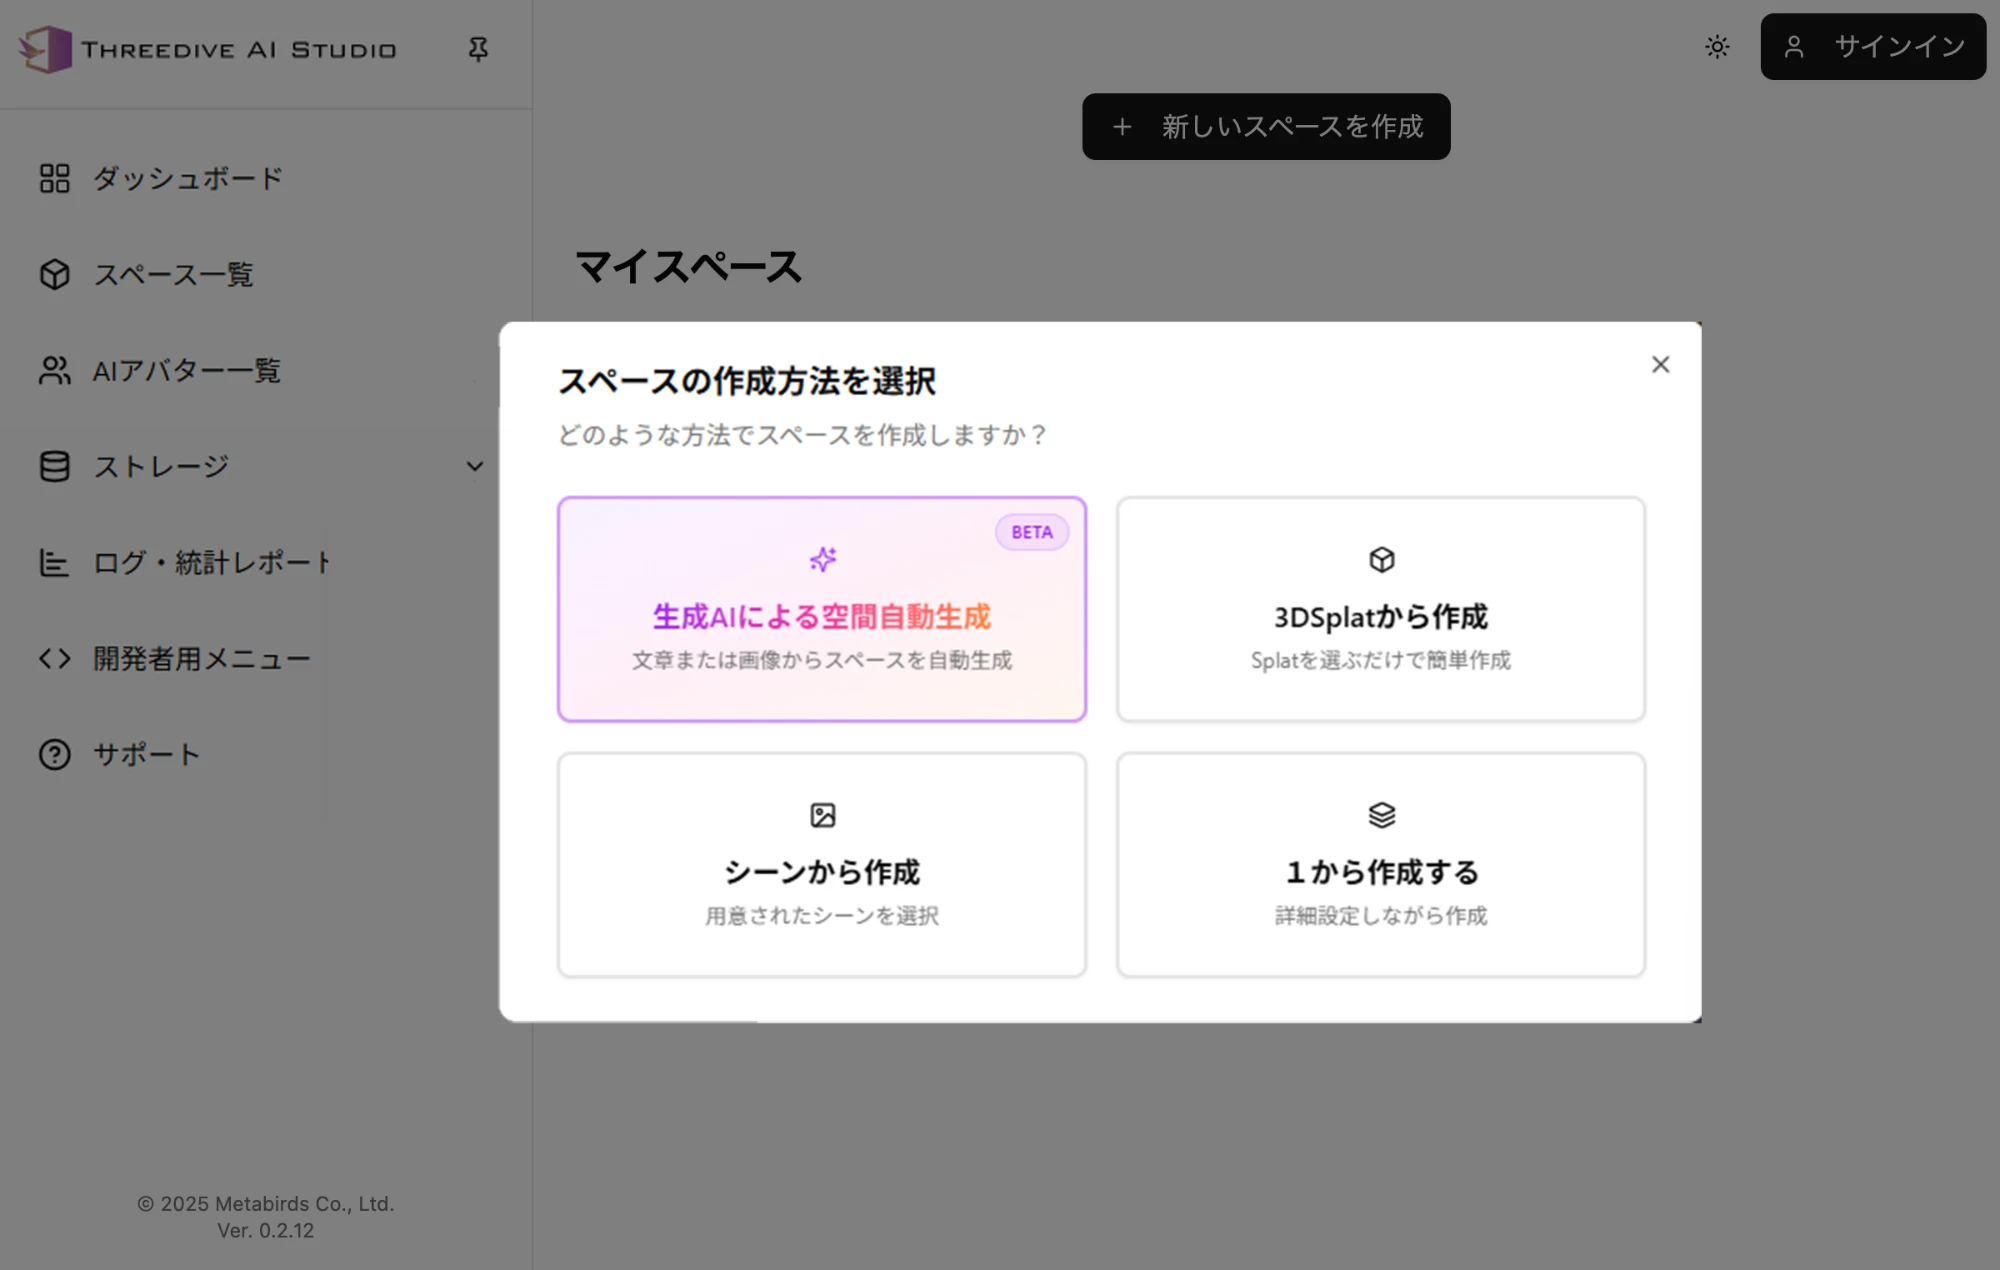Click the AIアバター一覧 people icon

click(55, 370)
